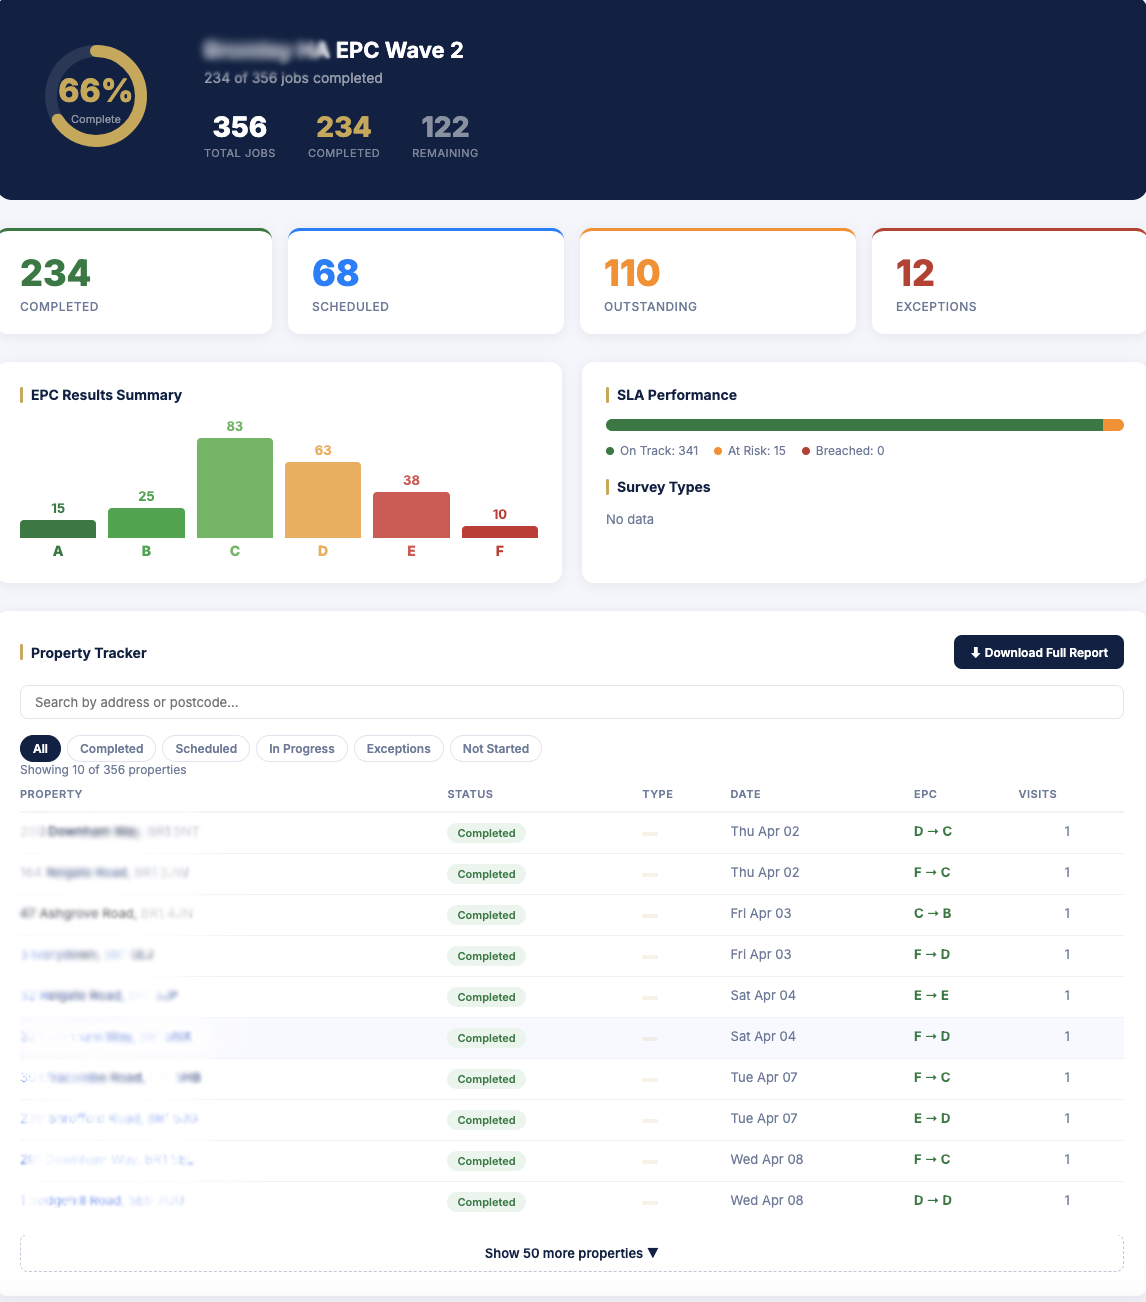1146x1302 pixels.
Task: Click the 122 Remaining stat
Action: (x=445, y=136)
